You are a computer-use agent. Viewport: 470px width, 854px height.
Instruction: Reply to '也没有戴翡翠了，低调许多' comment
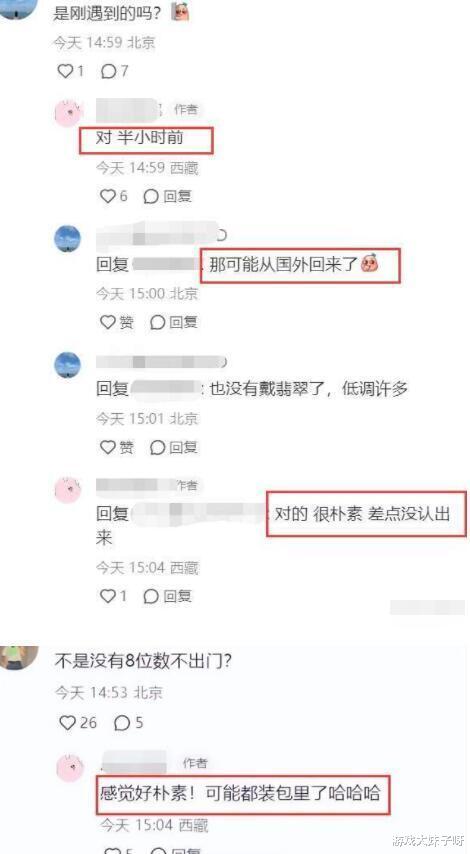point(174,448)
